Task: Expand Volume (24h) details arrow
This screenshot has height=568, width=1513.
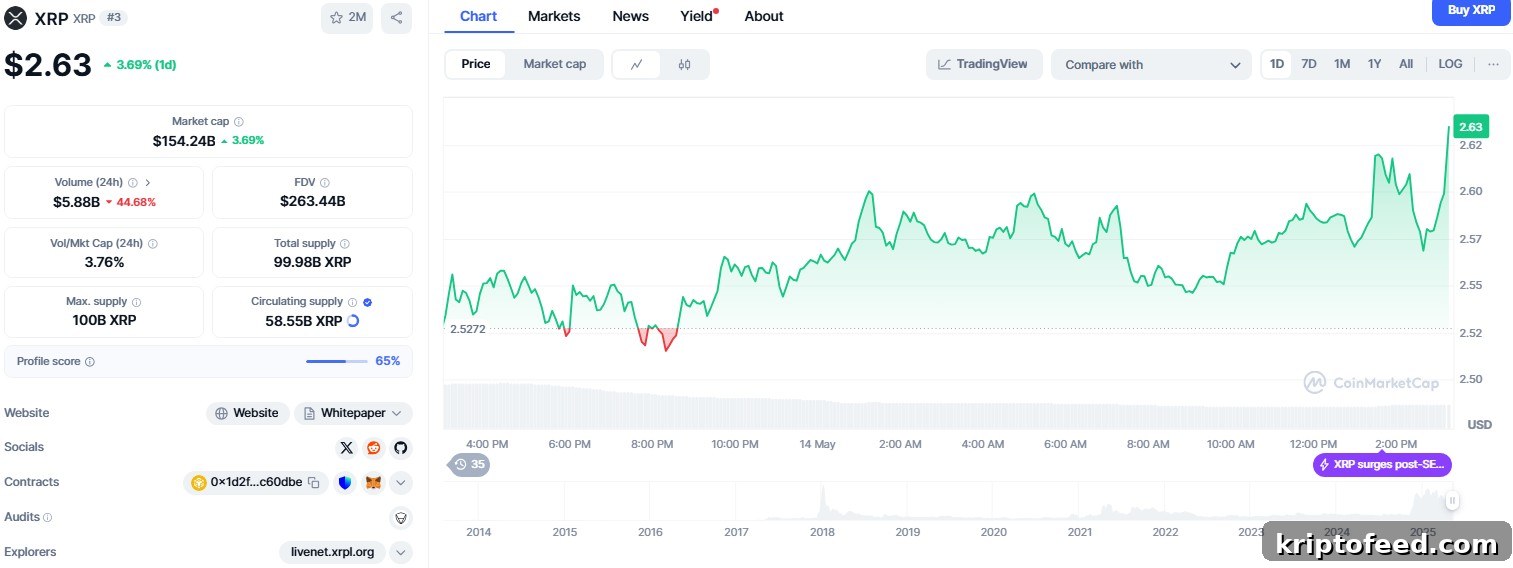Action: (148, 183)
